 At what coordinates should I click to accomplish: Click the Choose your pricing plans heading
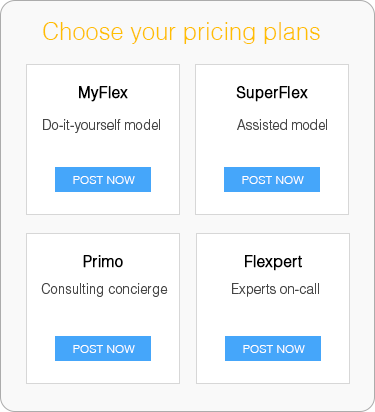pos(181,32)
